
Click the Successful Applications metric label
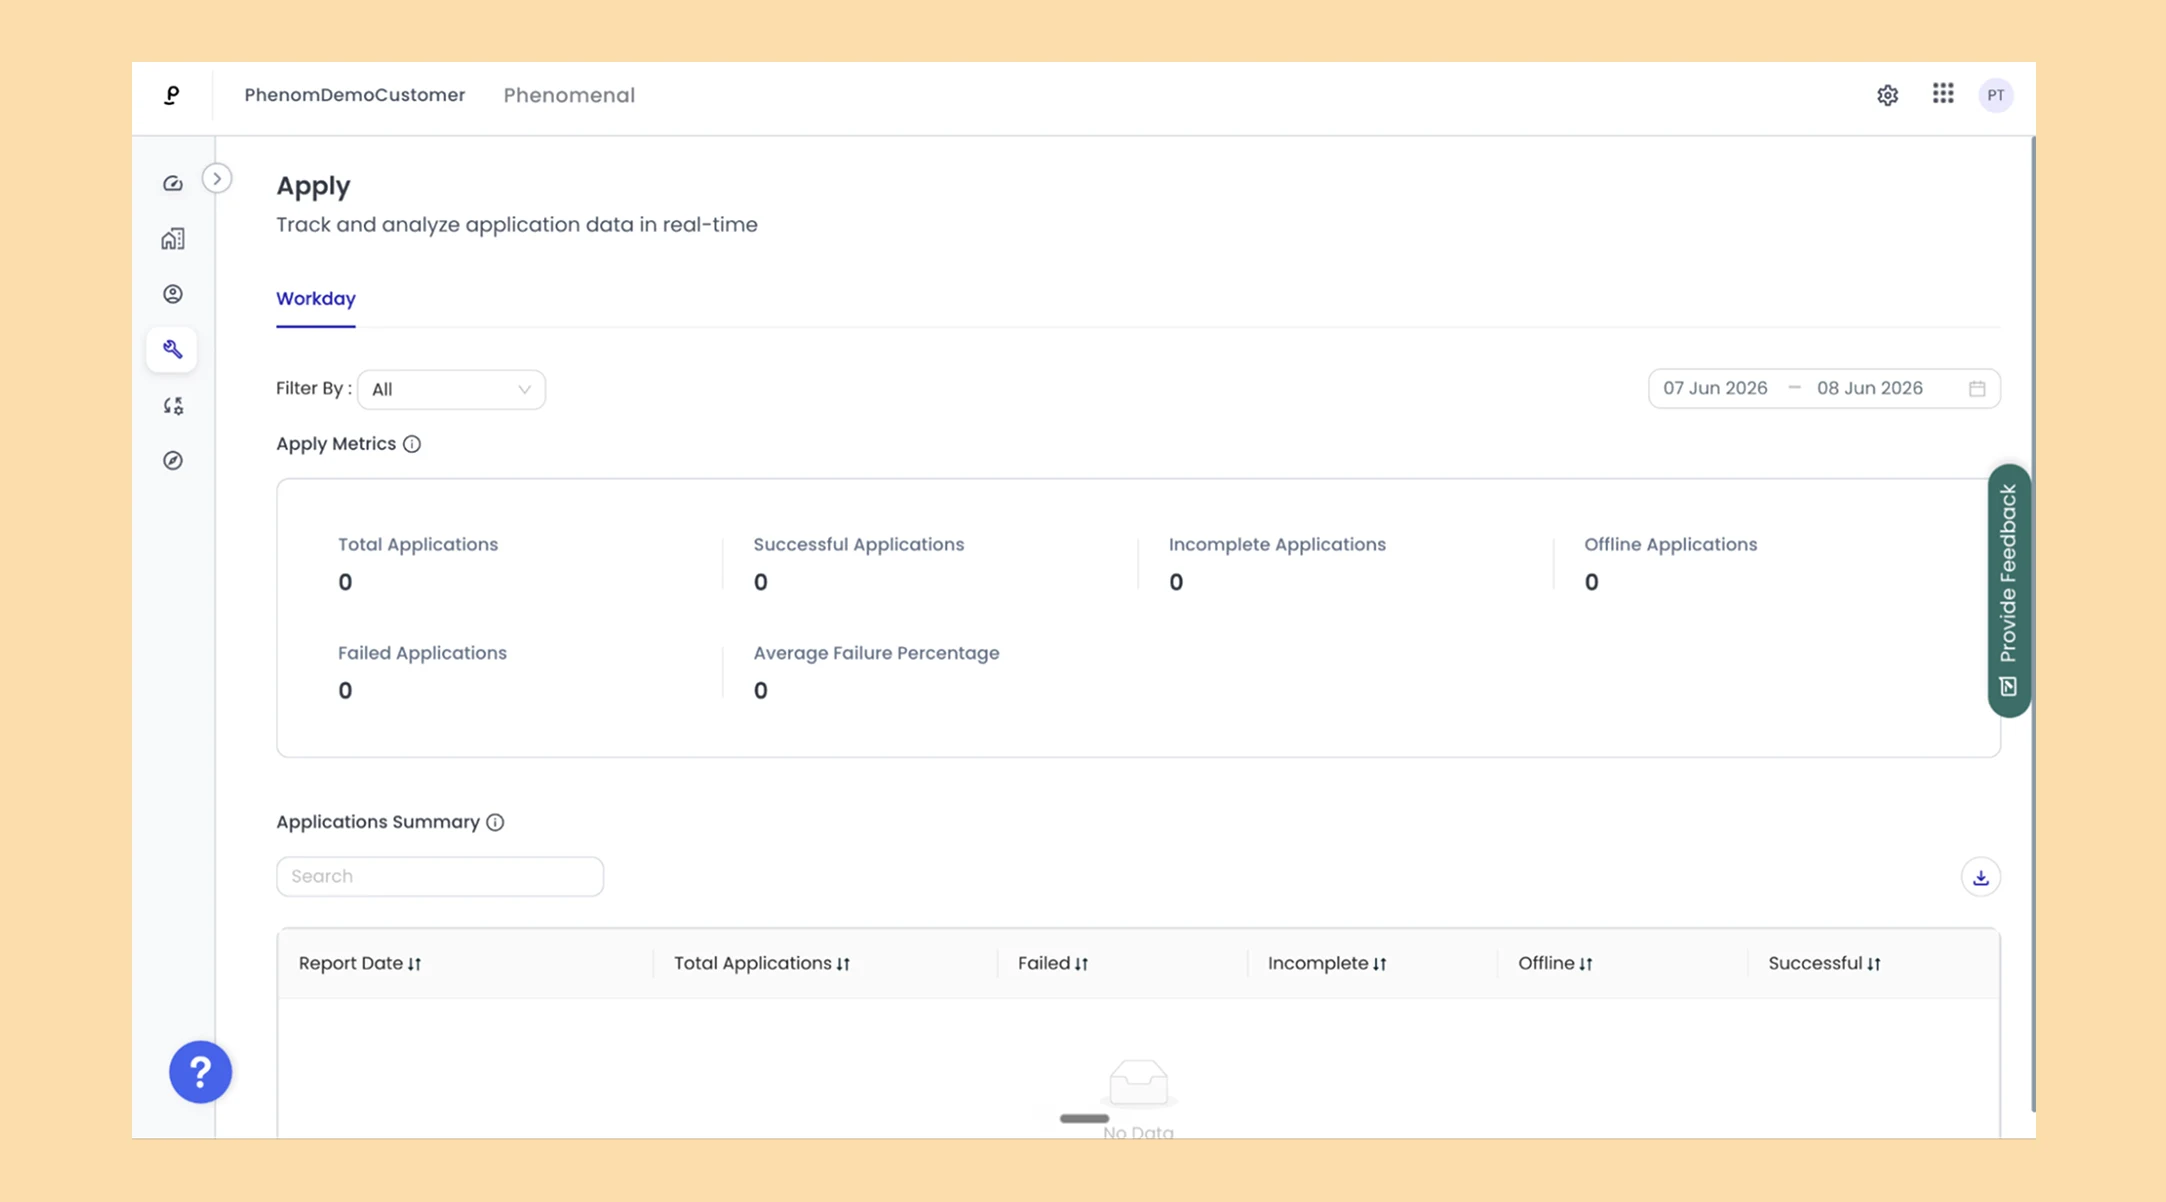click(859, 545)
